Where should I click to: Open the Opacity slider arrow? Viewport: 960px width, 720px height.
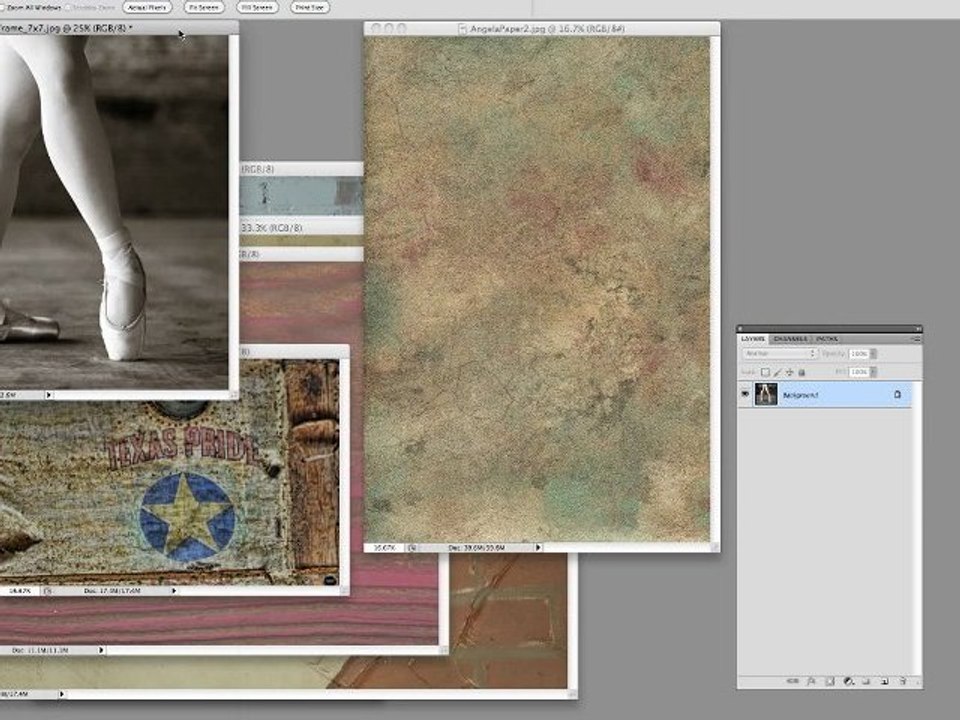pos(874,353)
